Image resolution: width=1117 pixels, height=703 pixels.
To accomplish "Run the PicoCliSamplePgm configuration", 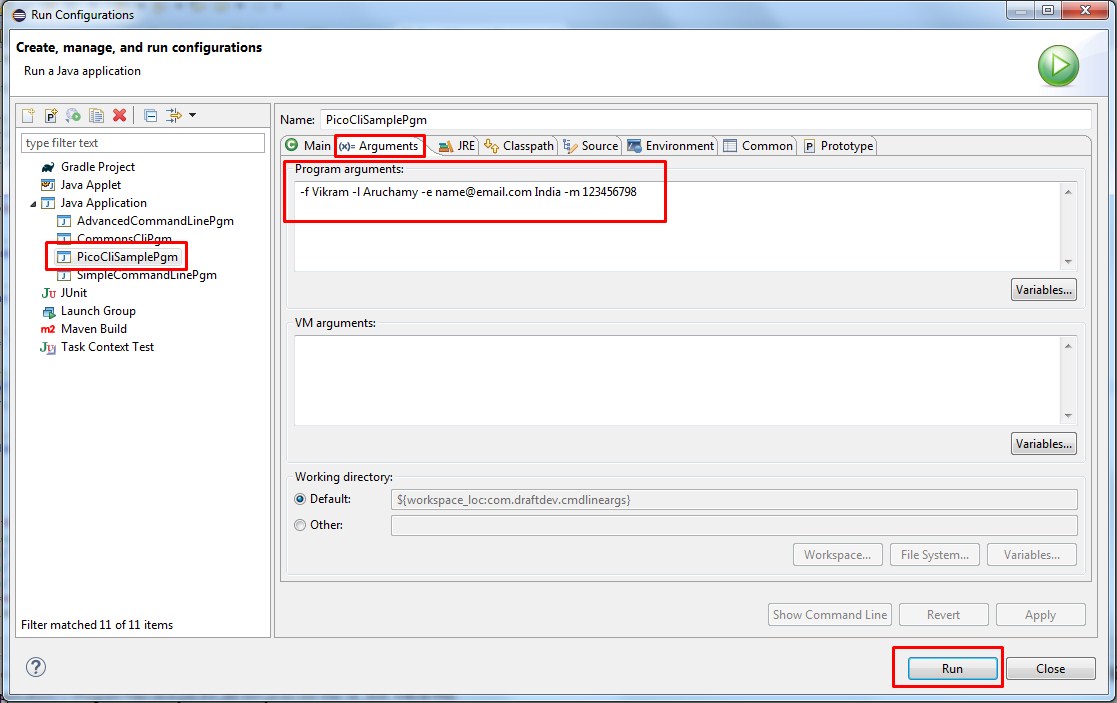I will [x=949, y=668].
